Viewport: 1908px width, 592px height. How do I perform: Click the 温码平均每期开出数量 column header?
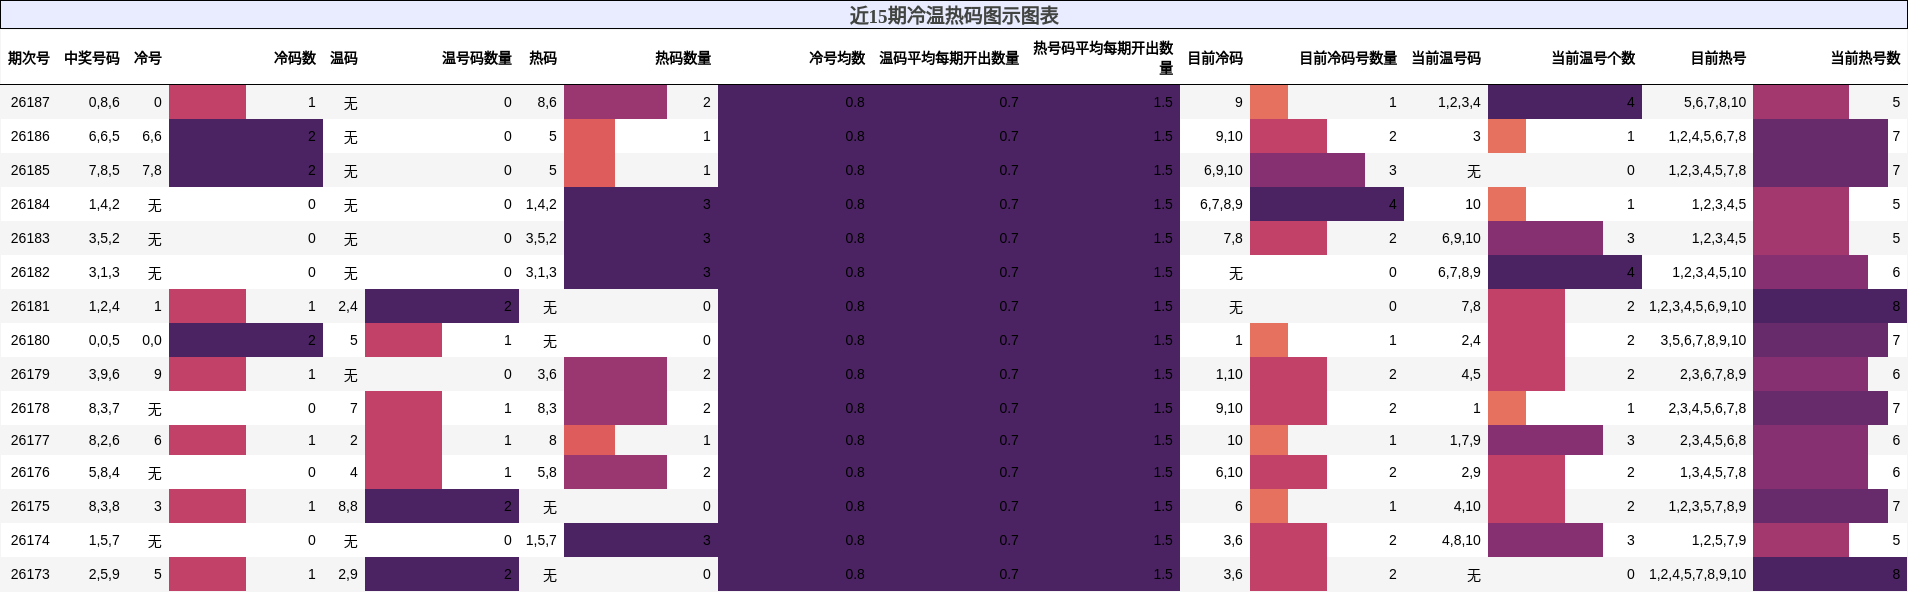(x=949, y=58)
